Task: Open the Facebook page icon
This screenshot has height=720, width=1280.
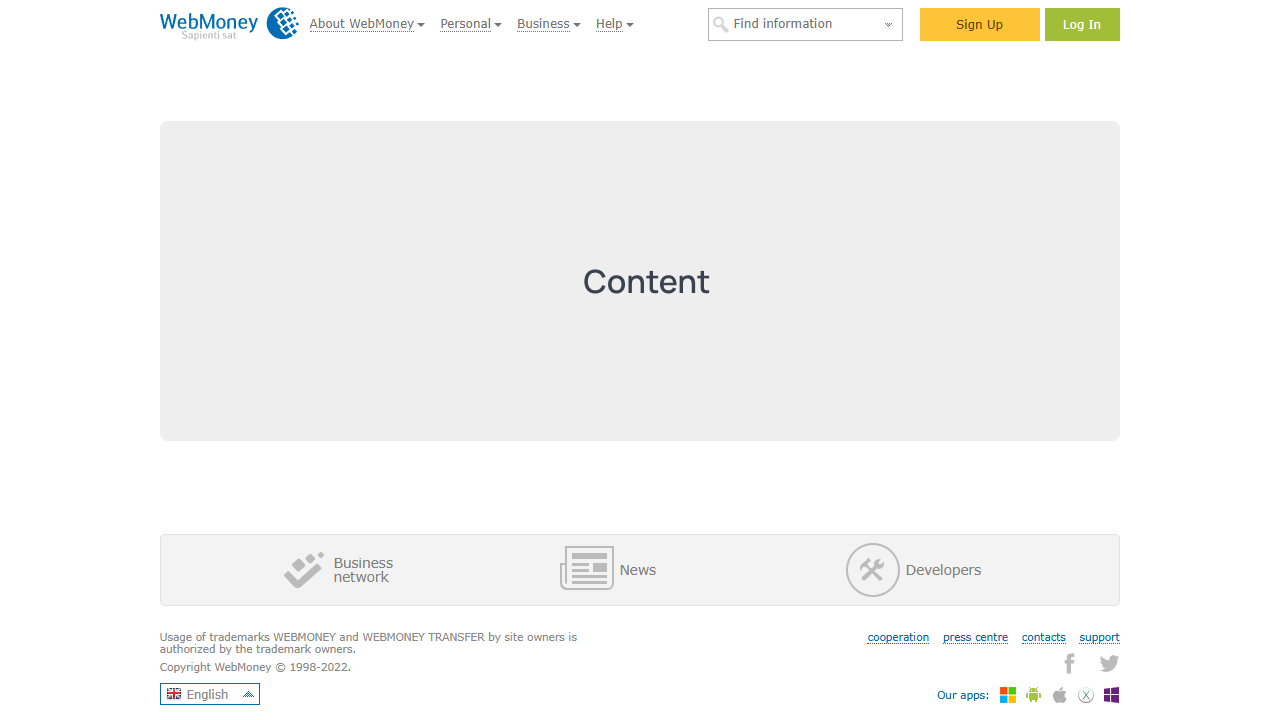Action: click(x=1069, y=663)
